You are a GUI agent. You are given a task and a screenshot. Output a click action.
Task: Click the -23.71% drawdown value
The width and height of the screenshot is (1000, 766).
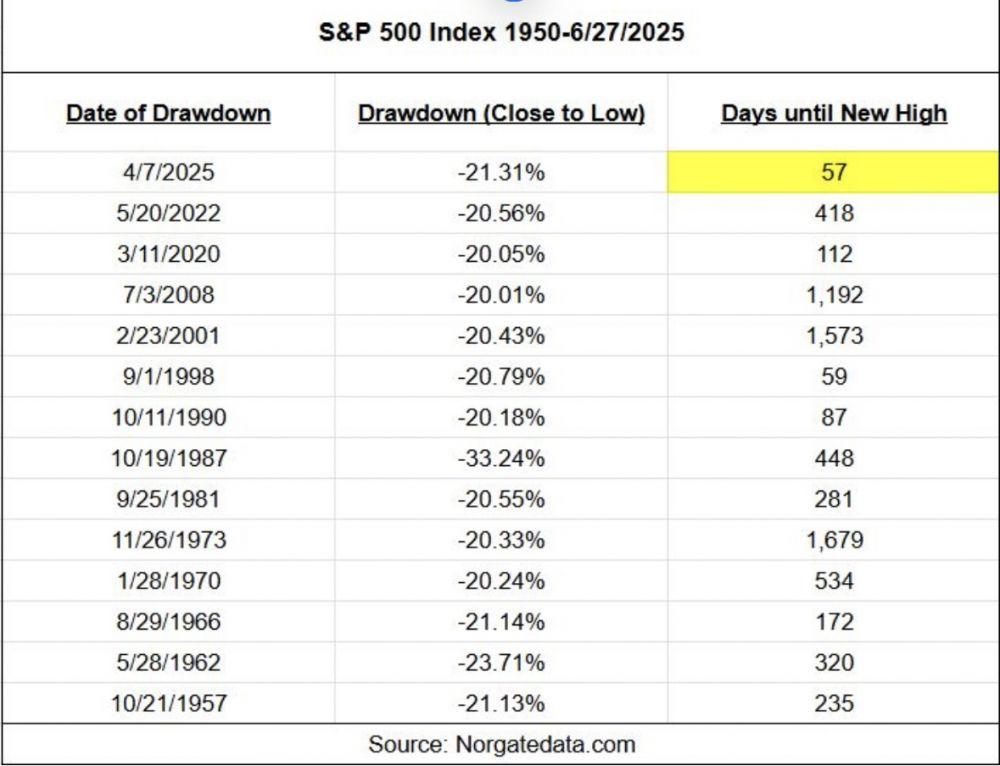501,664
